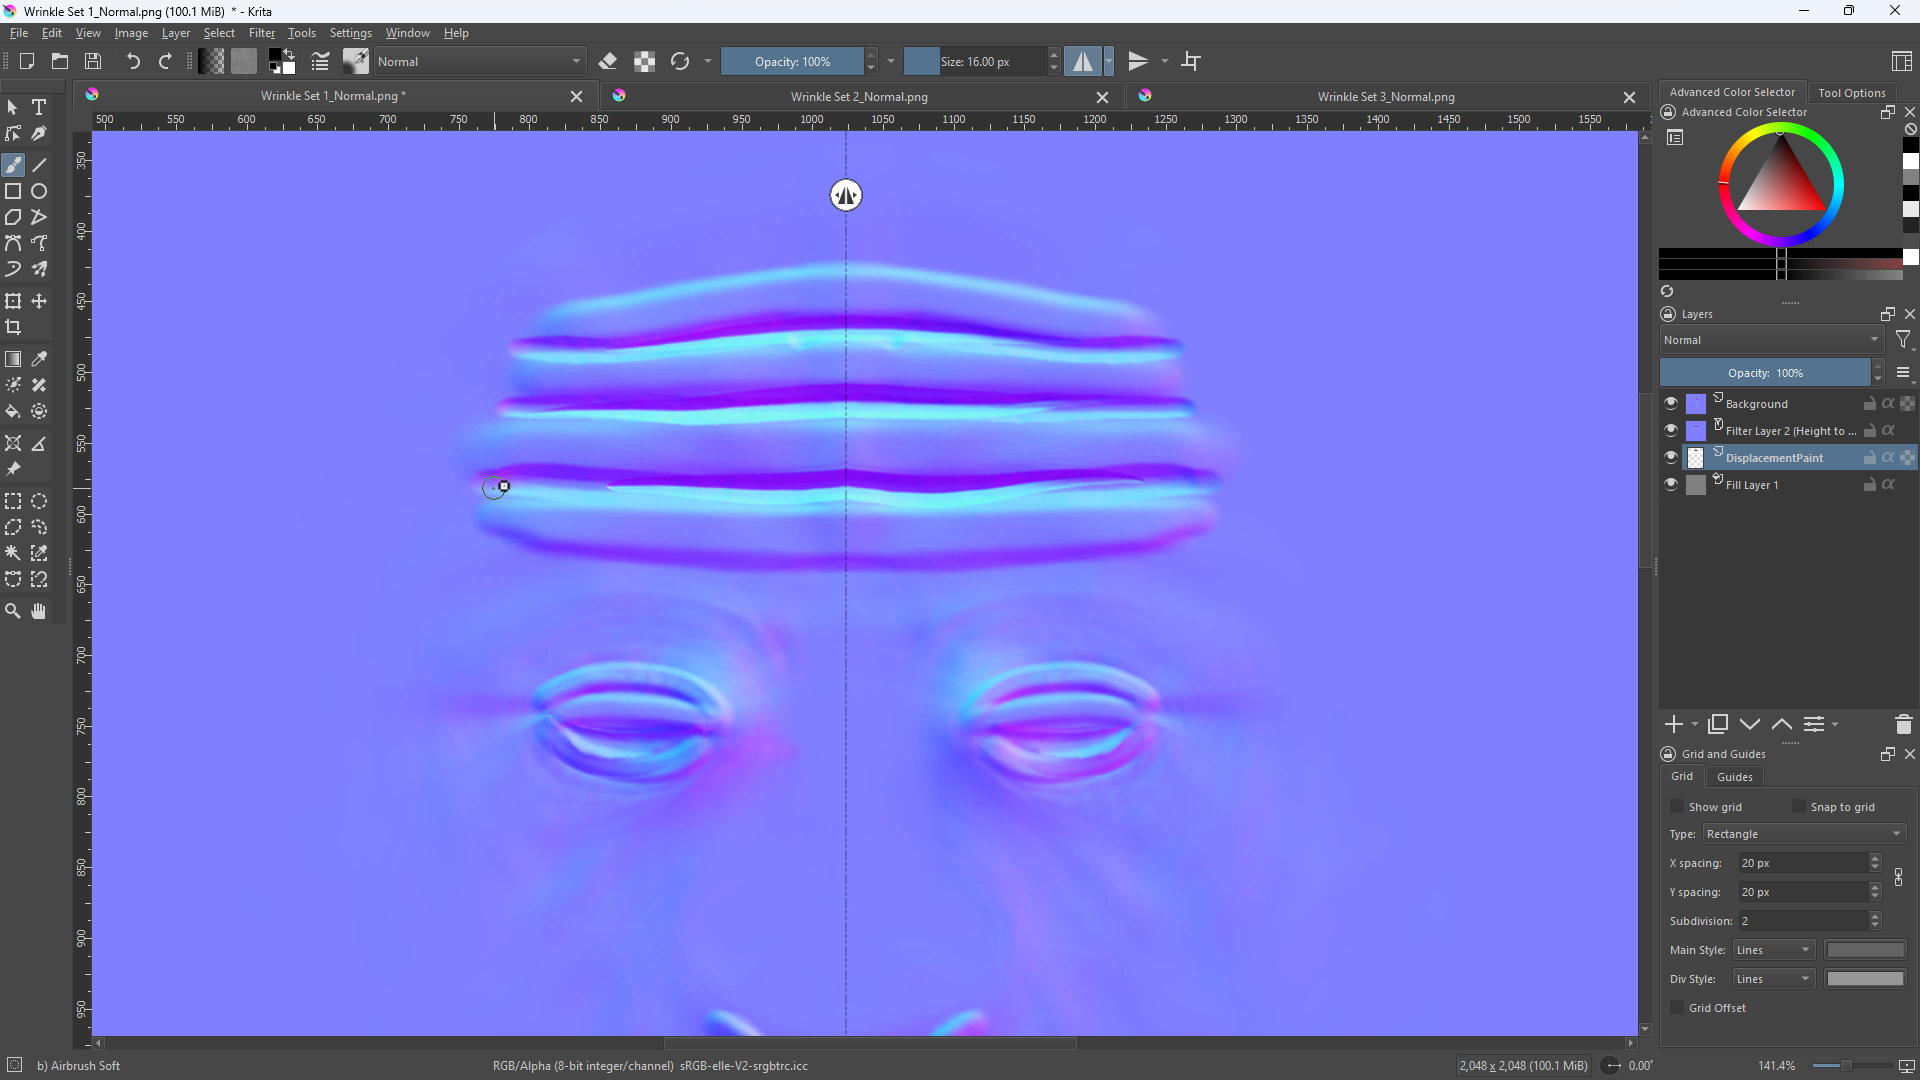Click the Reload Original Preset icon
The height and width of the screenshot is (1080, 1920).
680,61
